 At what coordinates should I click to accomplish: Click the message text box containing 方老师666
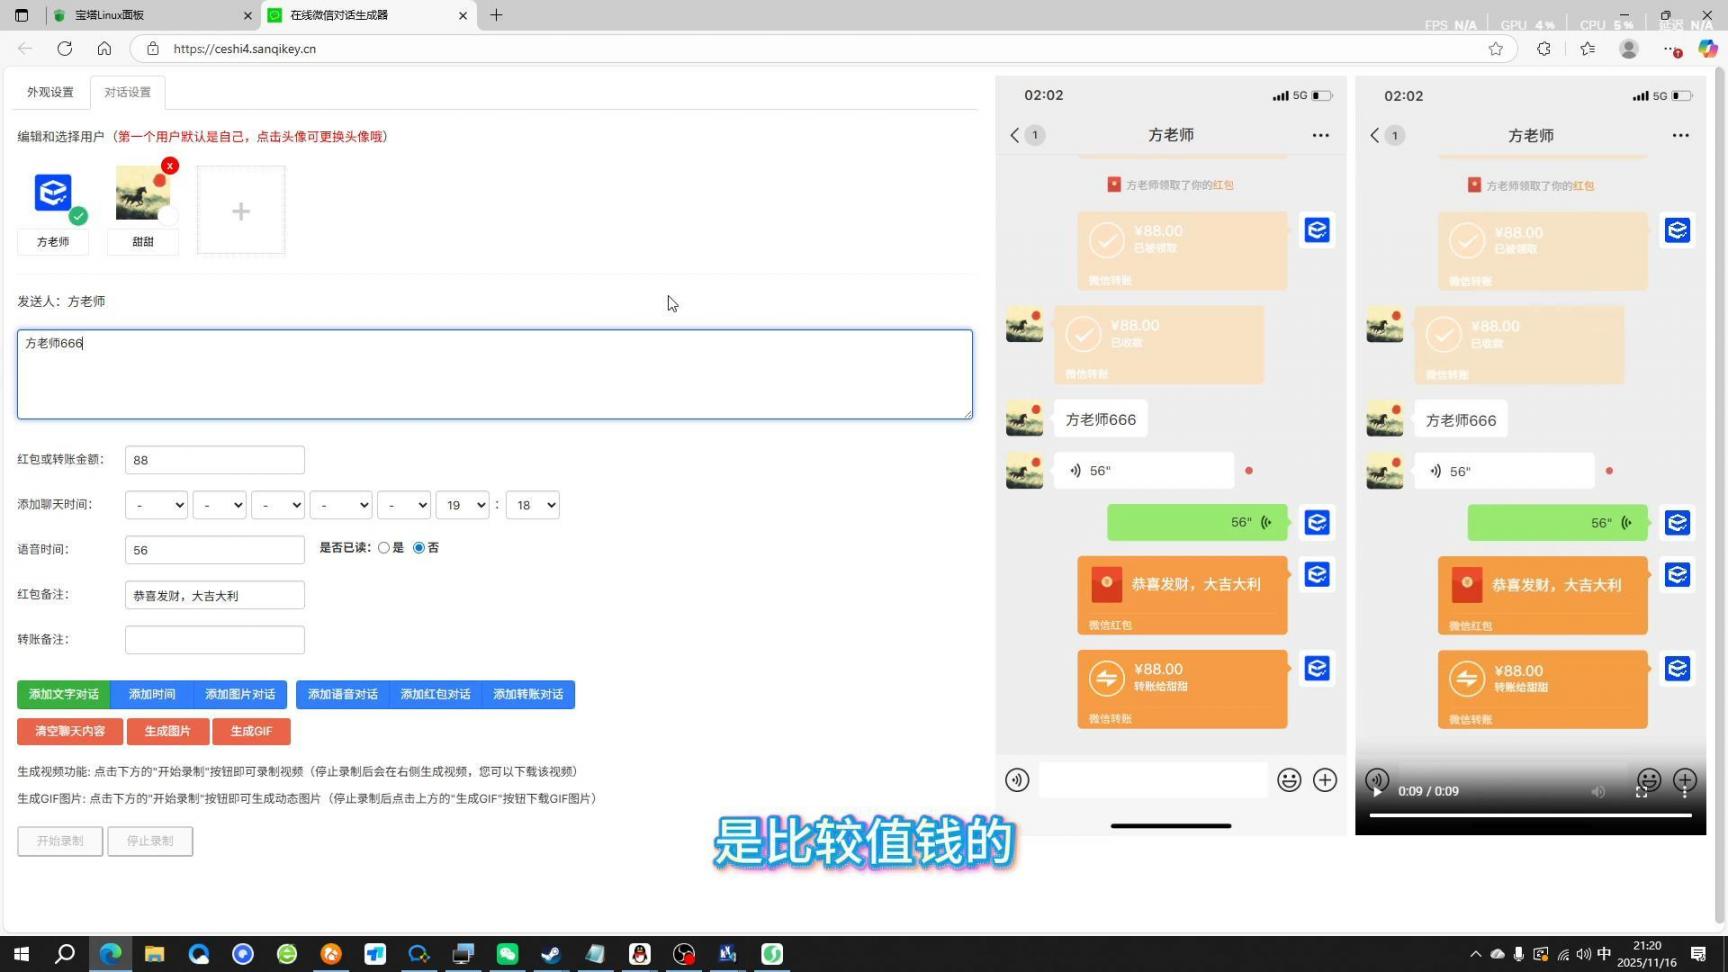(x=494, y=374)
